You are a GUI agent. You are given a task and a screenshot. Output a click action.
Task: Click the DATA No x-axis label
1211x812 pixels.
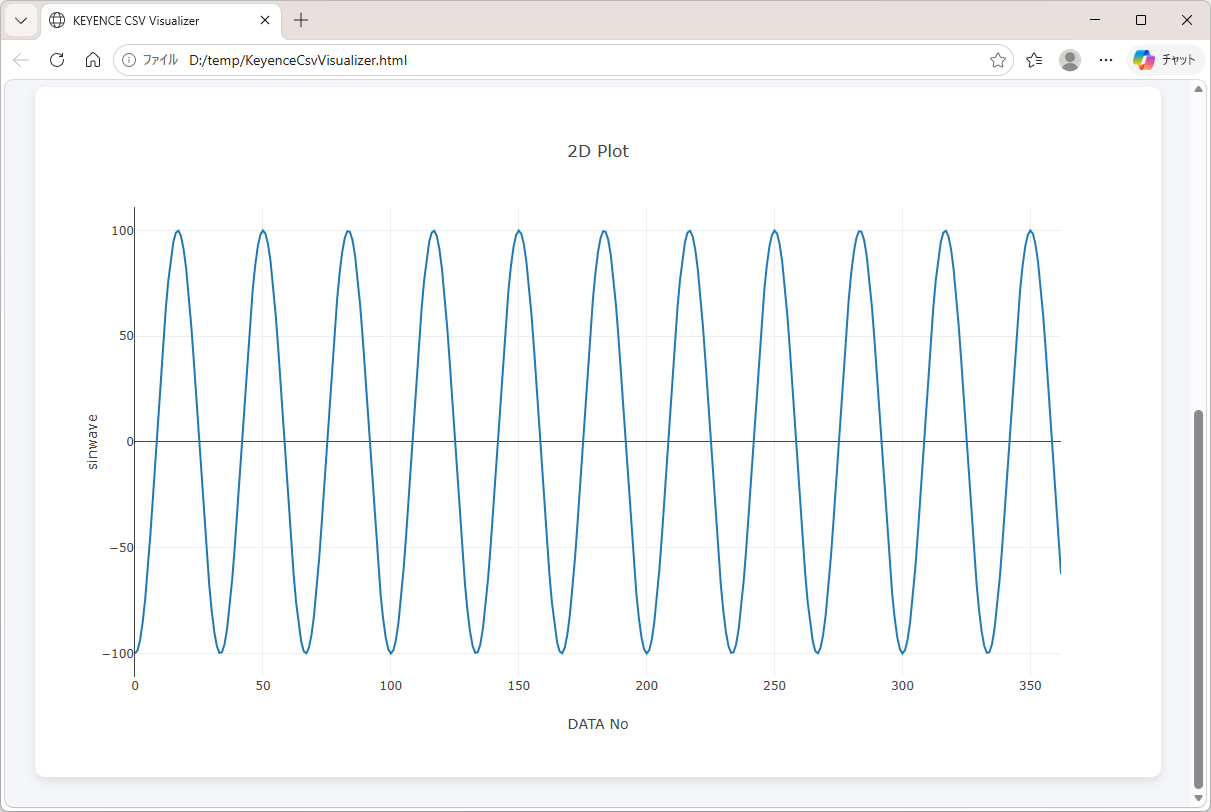tap(598, 724)
